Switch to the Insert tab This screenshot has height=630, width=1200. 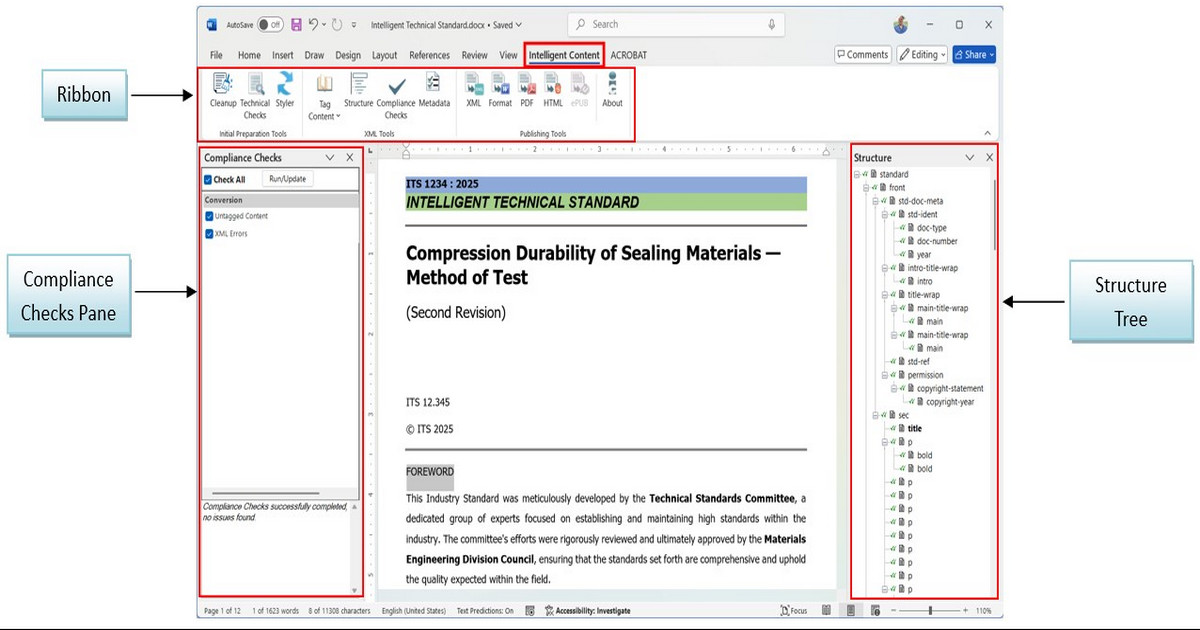pyautogui.click(x=283, y=55)
